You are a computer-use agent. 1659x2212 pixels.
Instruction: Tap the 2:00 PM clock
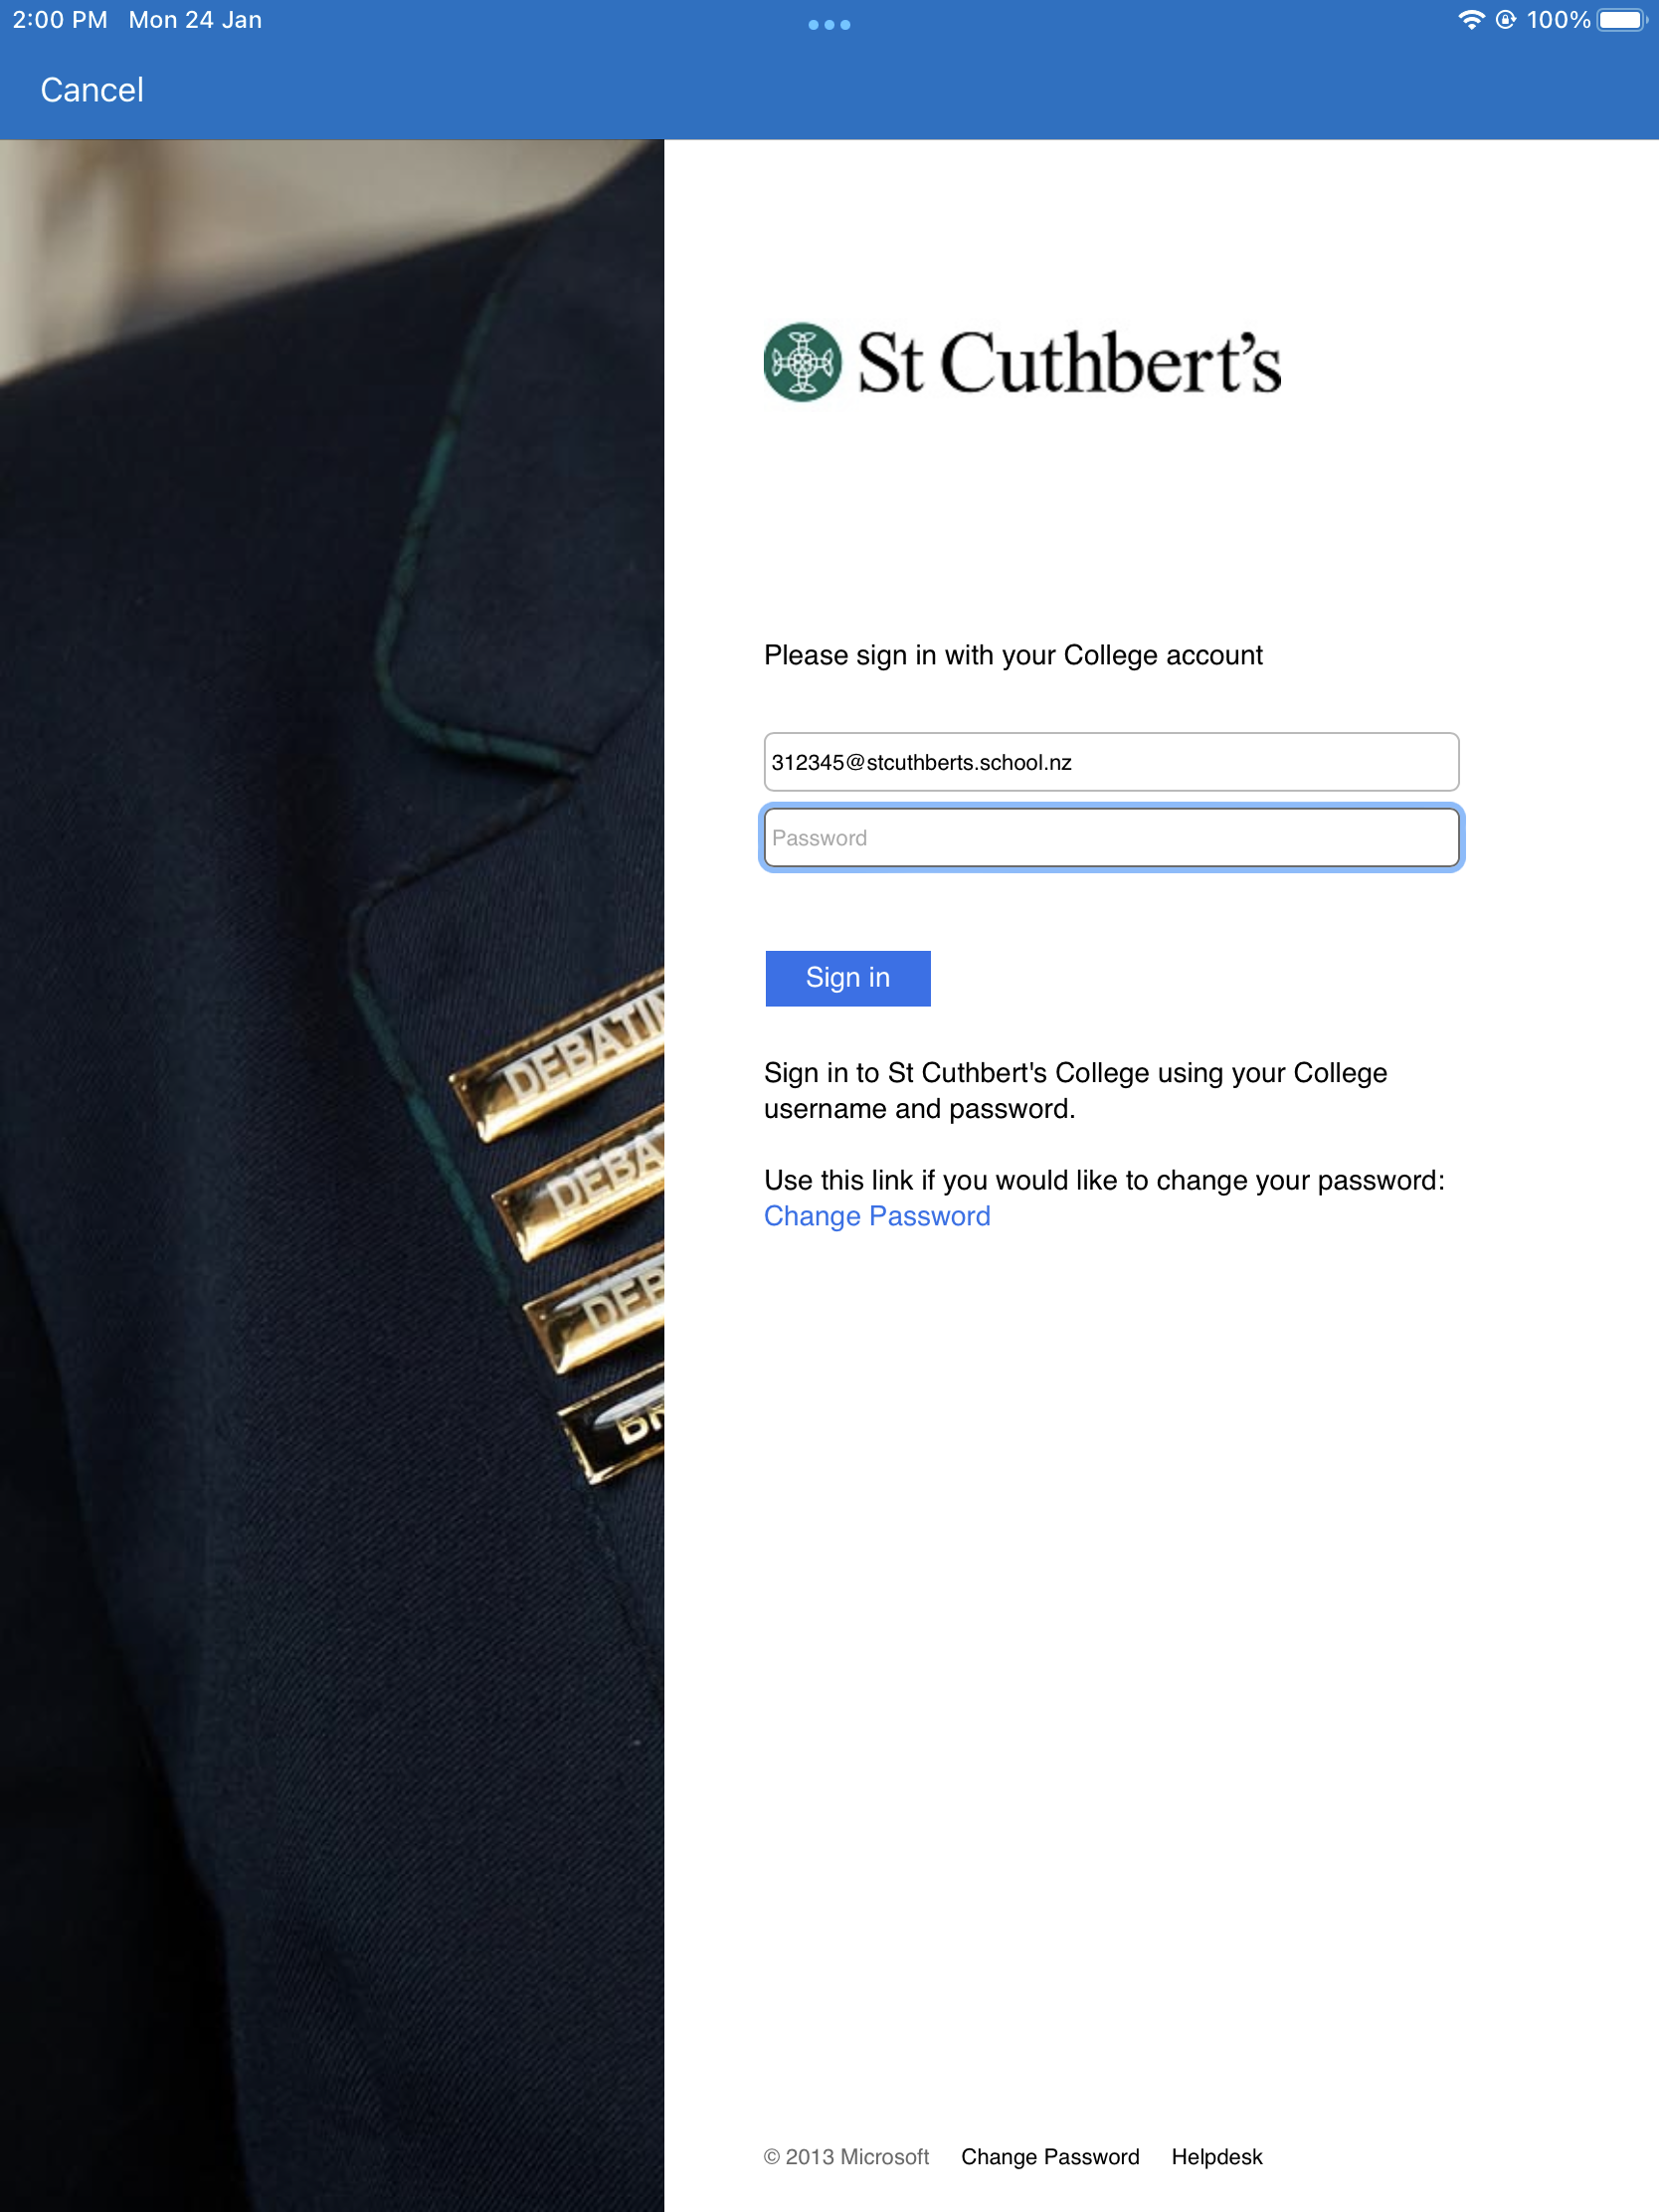60,20
